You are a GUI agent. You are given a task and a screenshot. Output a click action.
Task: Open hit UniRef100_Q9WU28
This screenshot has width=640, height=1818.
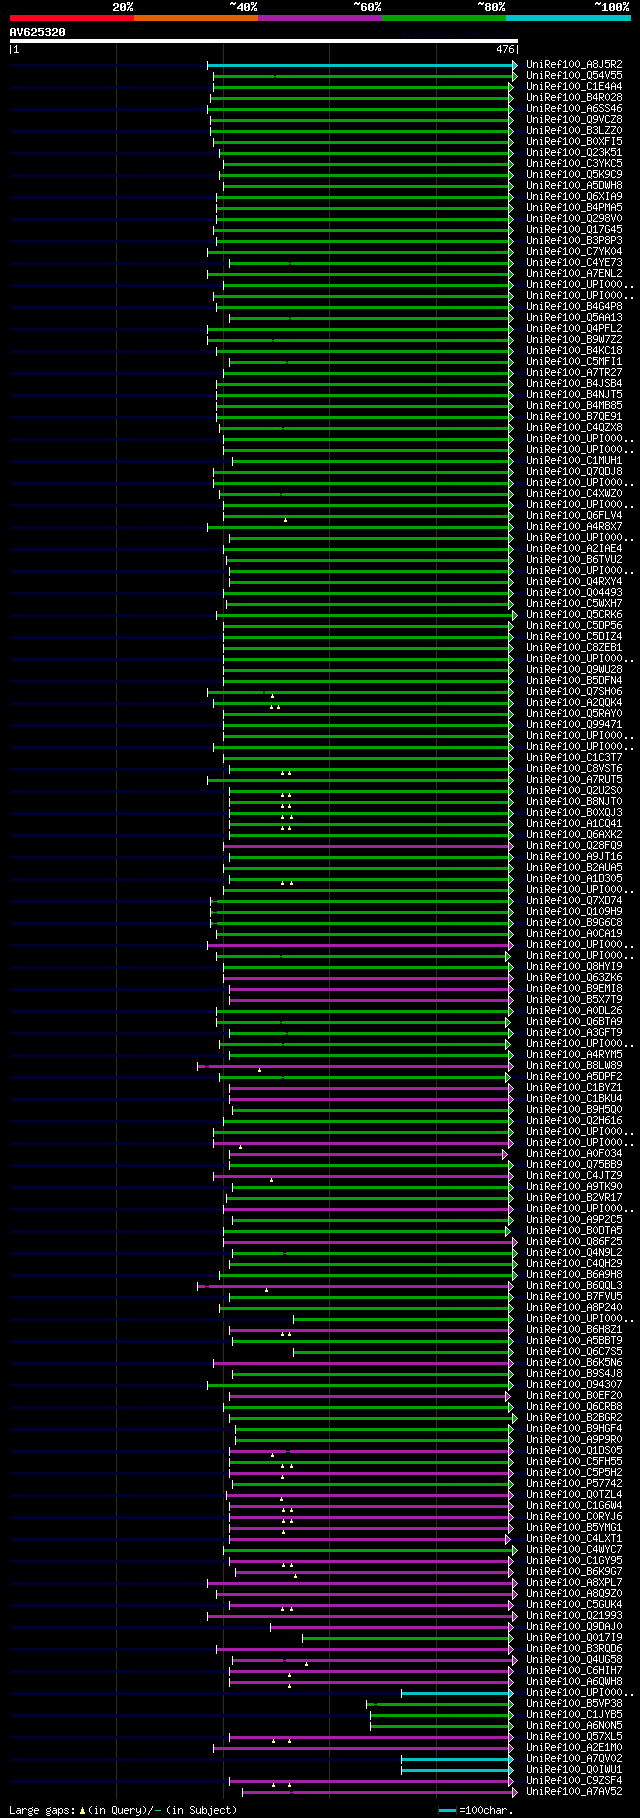574,669
